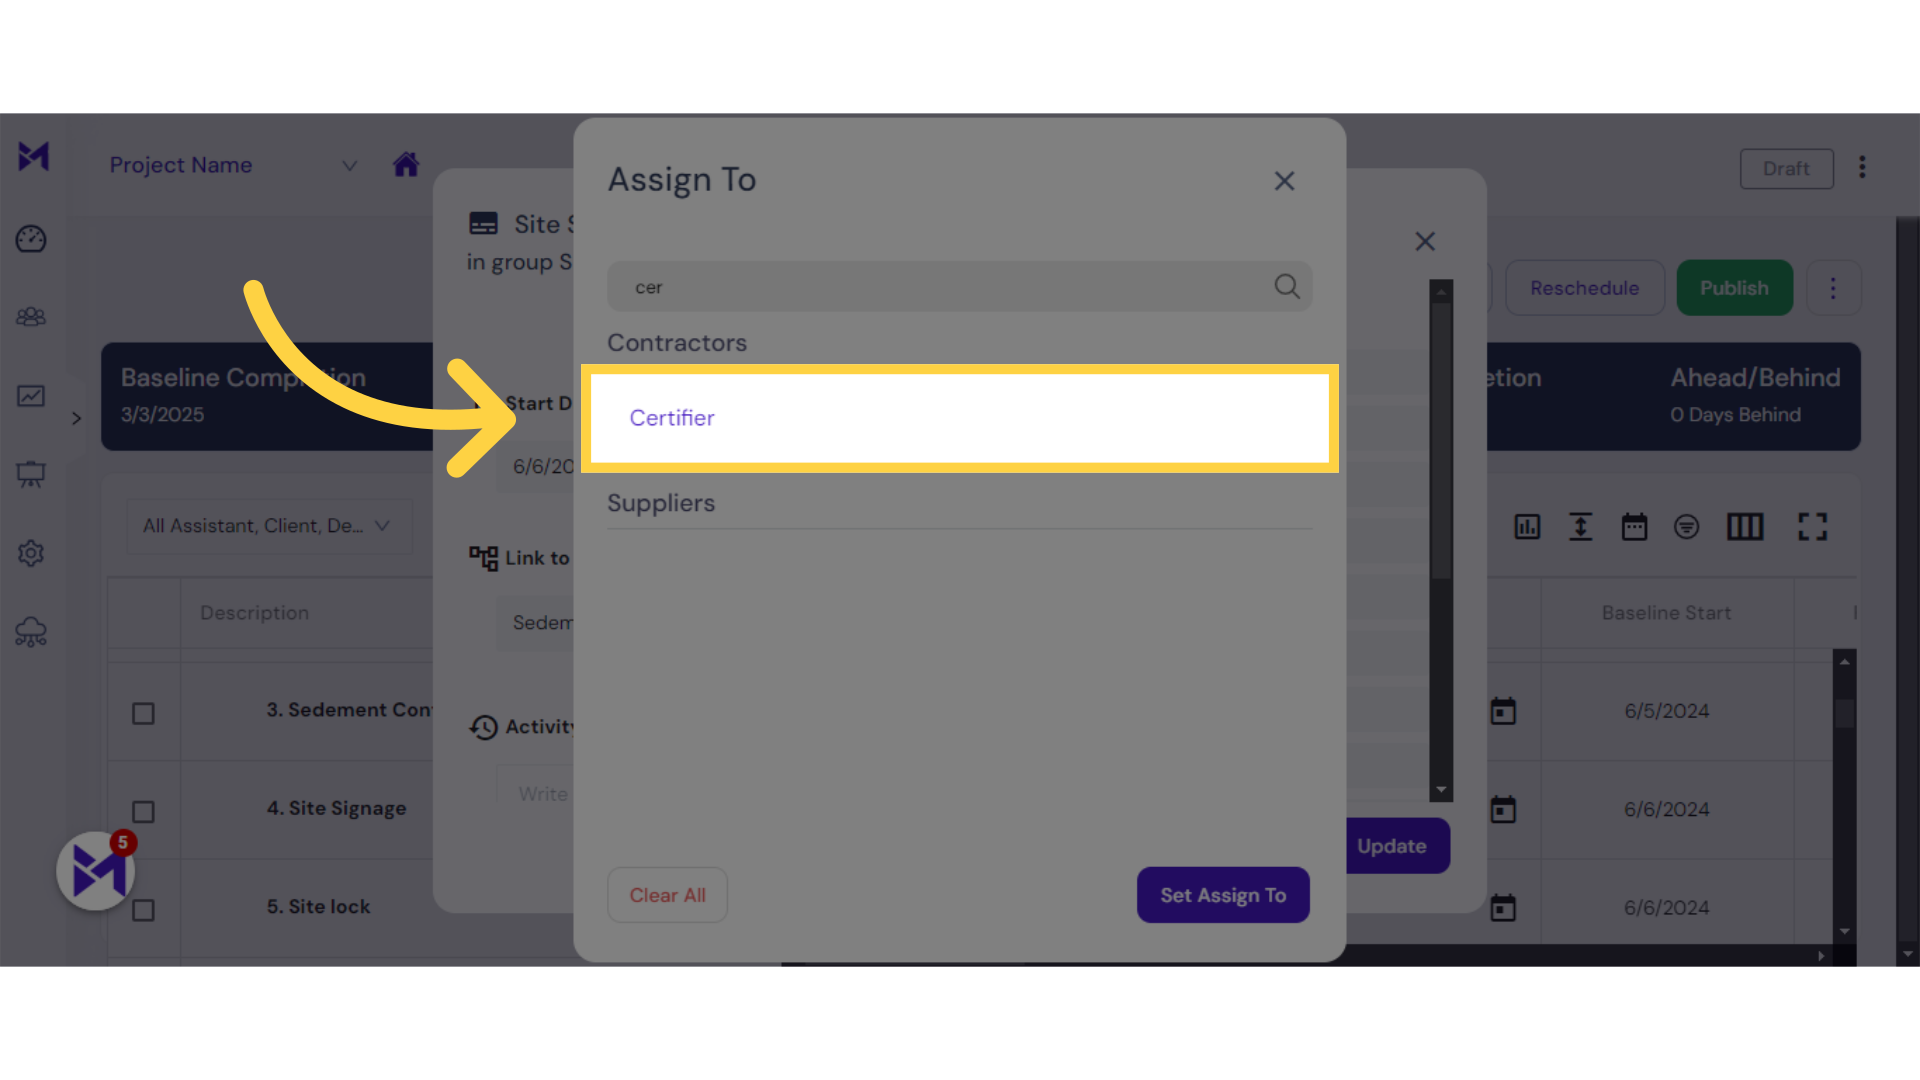Click Set Assign To confirmation button

point(1222,894)
